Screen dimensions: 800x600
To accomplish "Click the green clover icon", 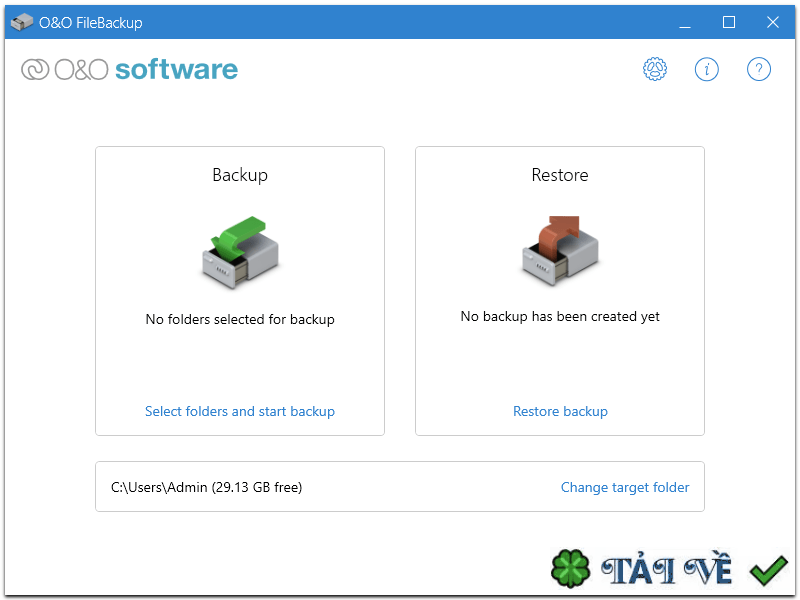I will tap(570, 568).
